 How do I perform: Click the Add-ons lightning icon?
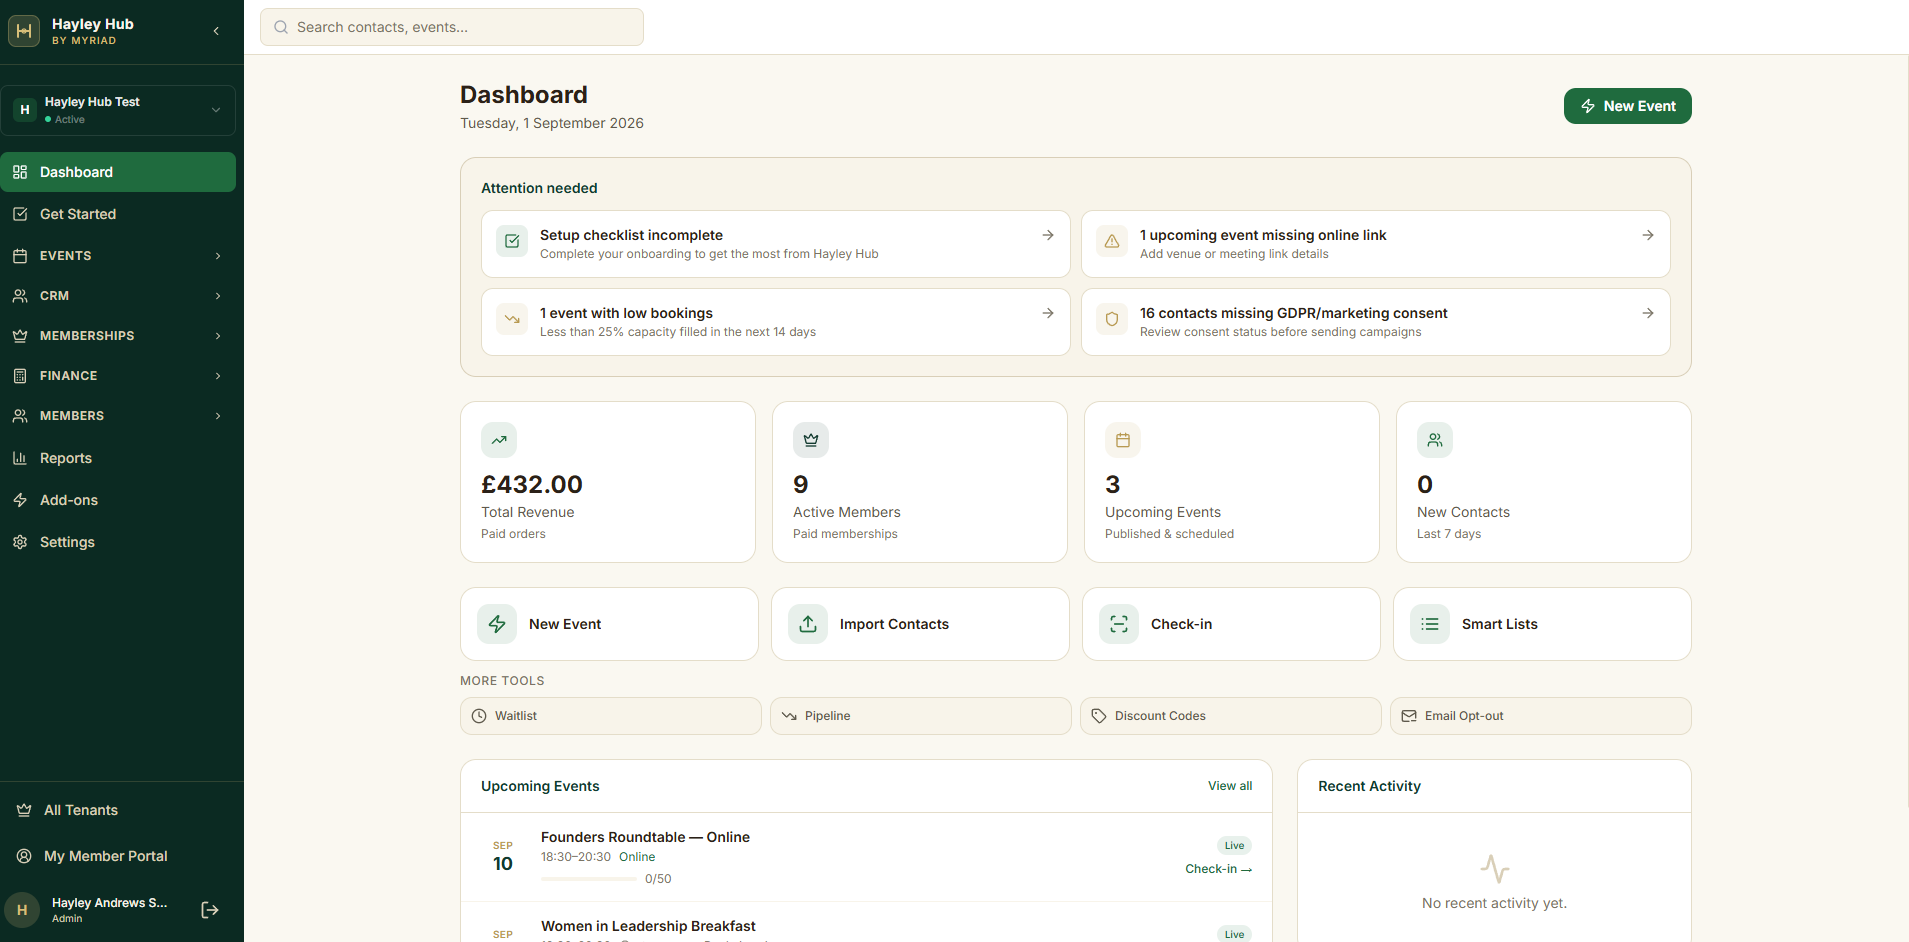click(x=20, y=500)
